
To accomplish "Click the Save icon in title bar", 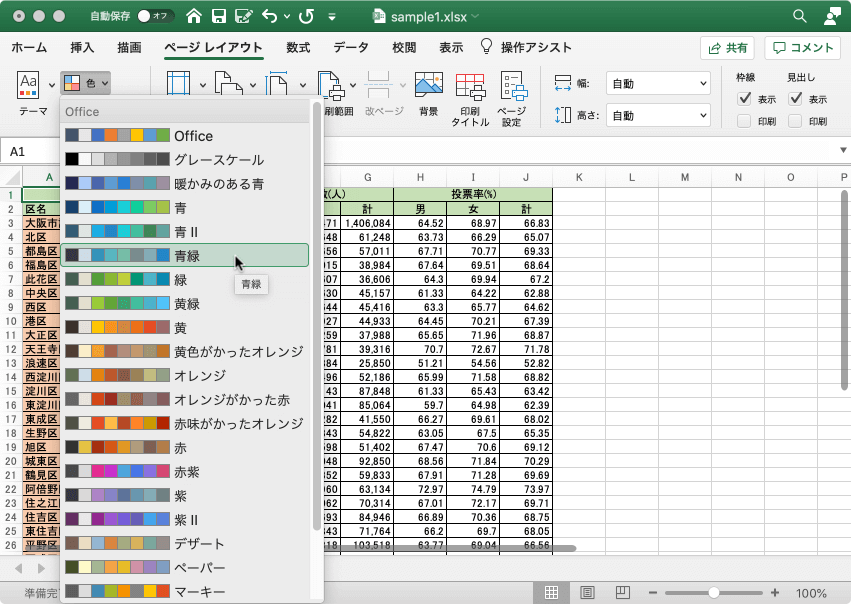I will point(218,16).
